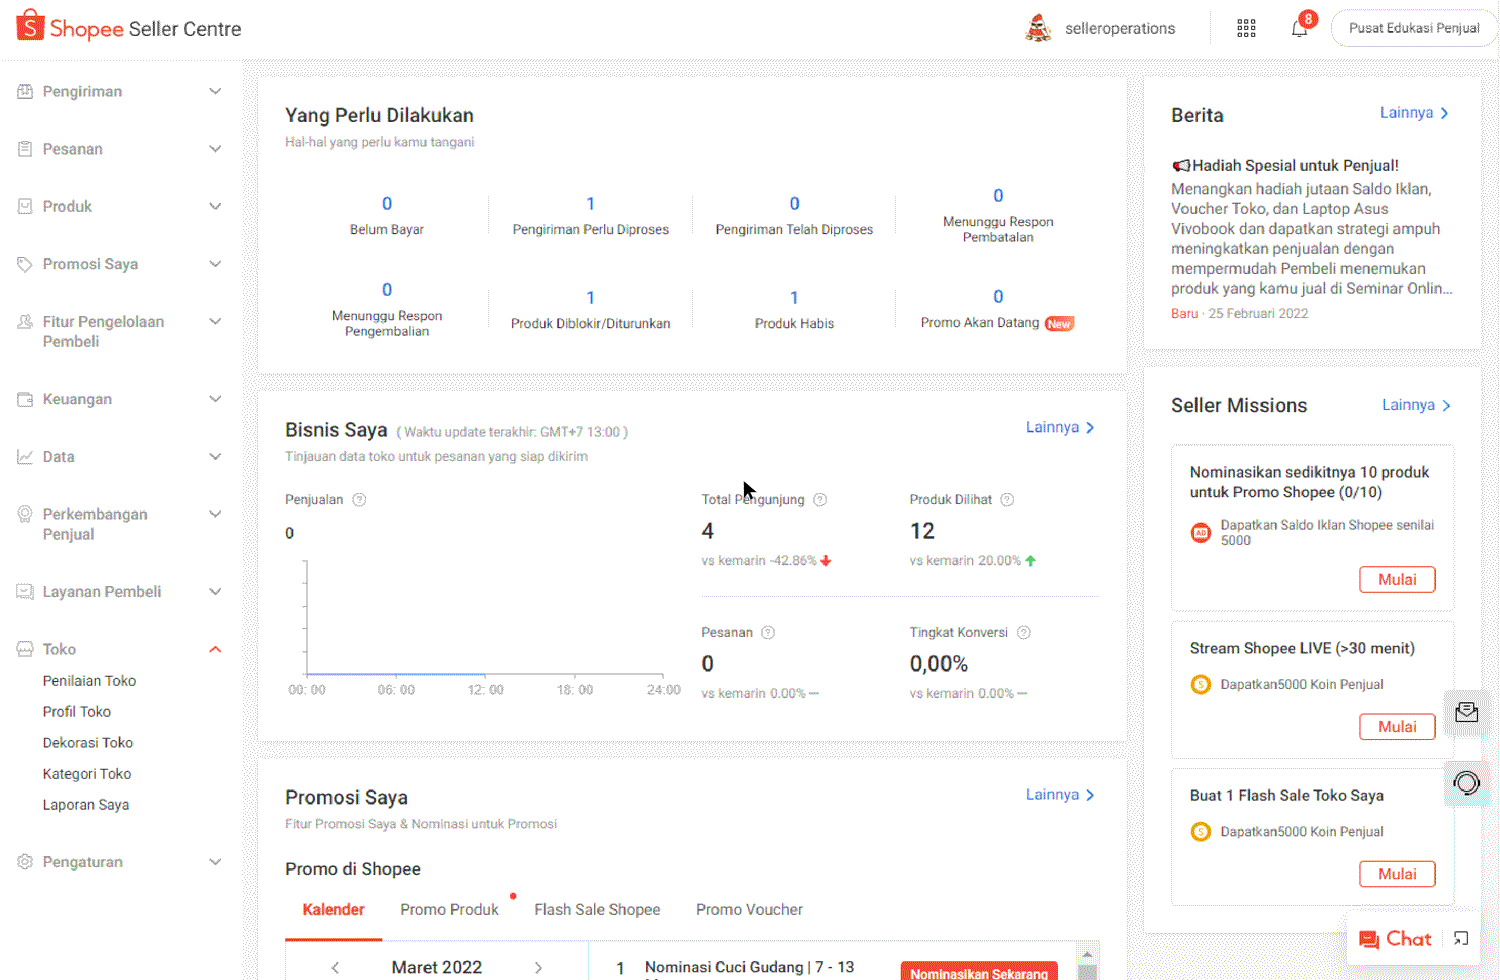Click Mulai for Stream Shopee LIVE mission
Screen dimensions: 1500x980
[1396, 727]
